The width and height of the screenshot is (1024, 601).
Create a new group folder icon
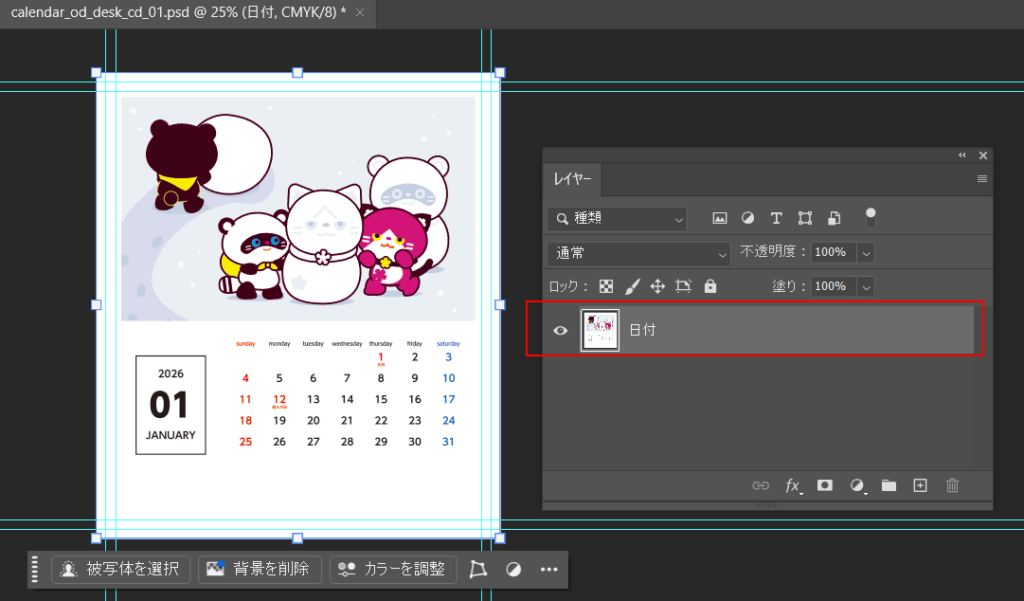point(889,485)
